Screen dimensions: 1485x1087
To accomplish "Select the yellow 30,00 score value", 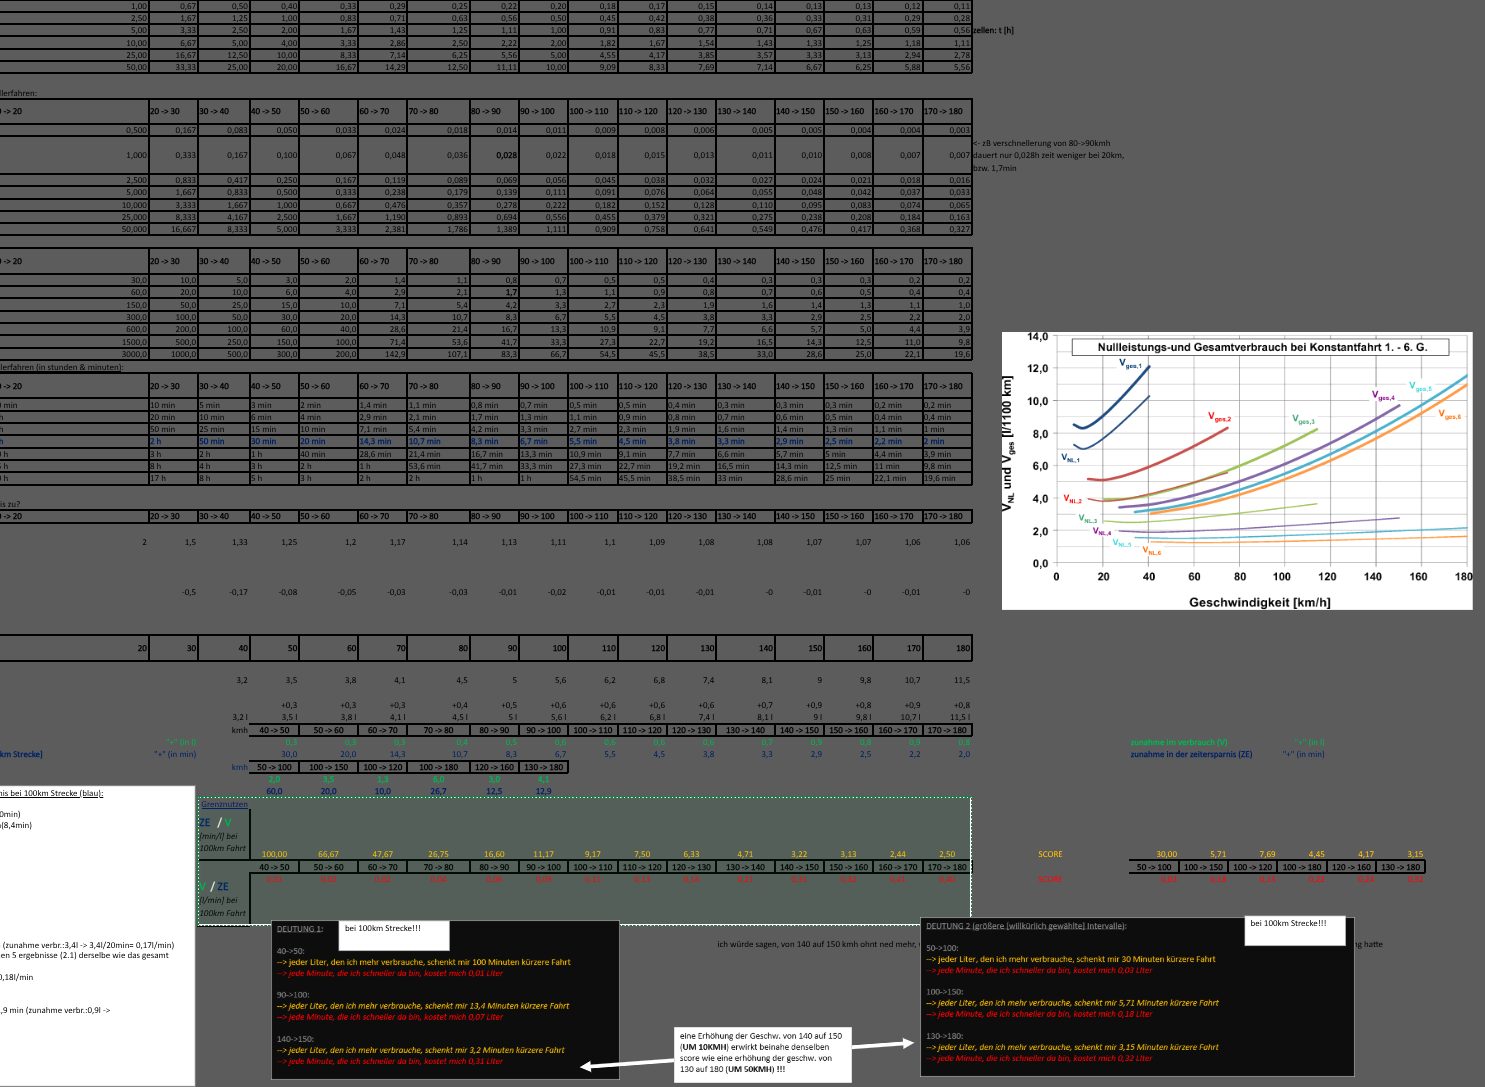I will pos(1166,854).
